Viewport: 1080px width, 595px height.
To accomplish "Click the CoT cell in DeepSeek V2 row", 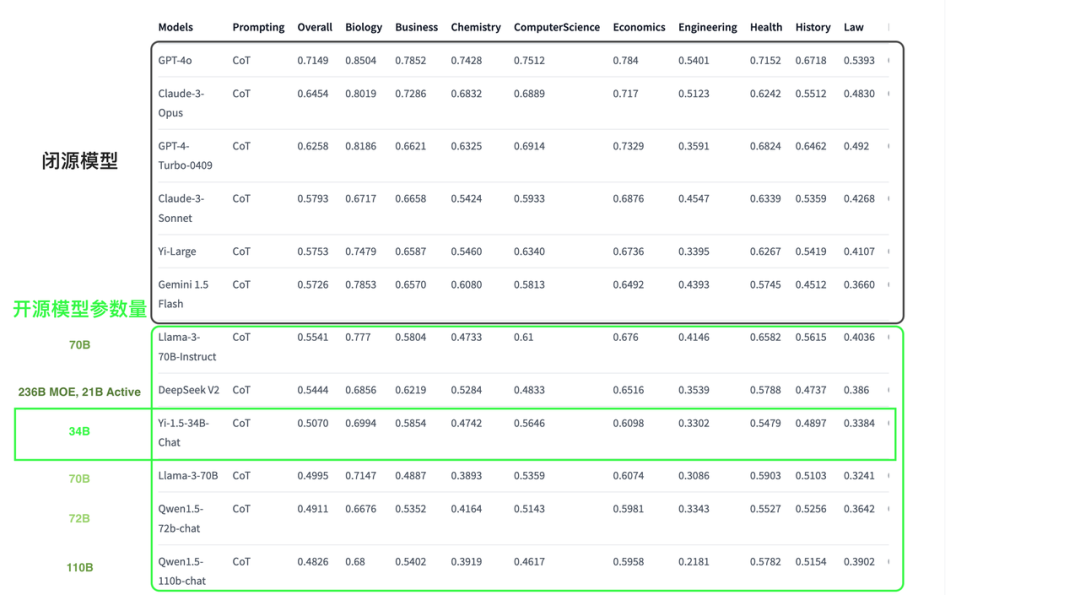I will pyautogui.click(x=241, y=390).
